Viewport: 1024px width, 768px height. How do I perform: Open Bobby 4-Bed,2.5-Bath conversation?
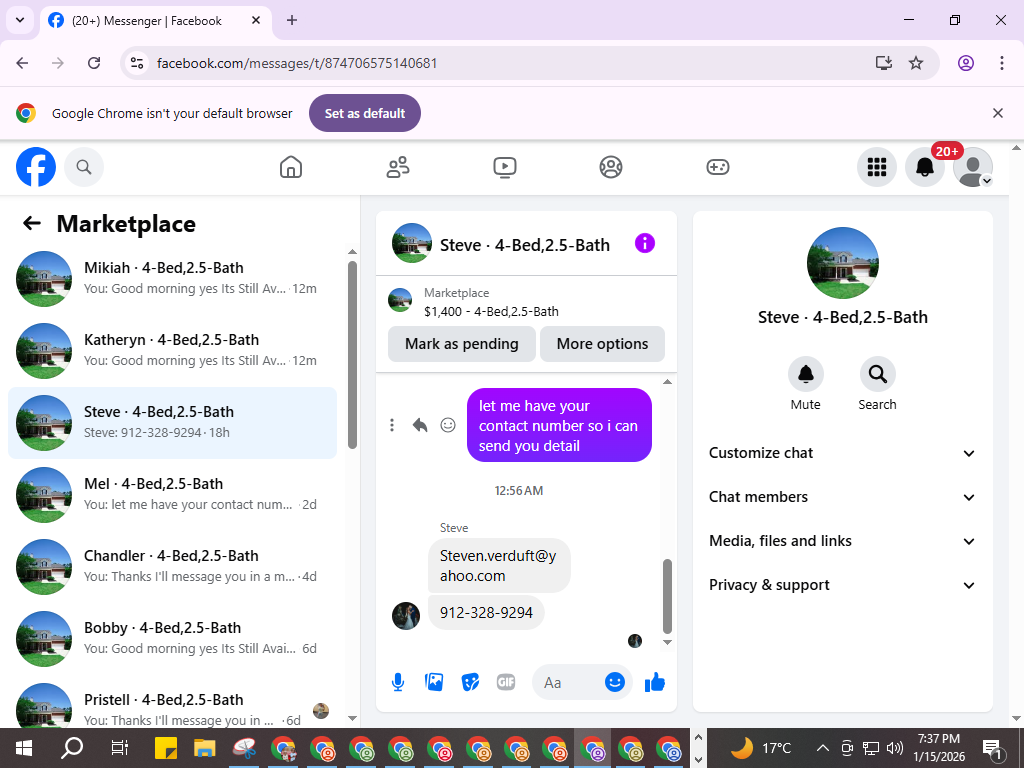click(x=172, y=639)
